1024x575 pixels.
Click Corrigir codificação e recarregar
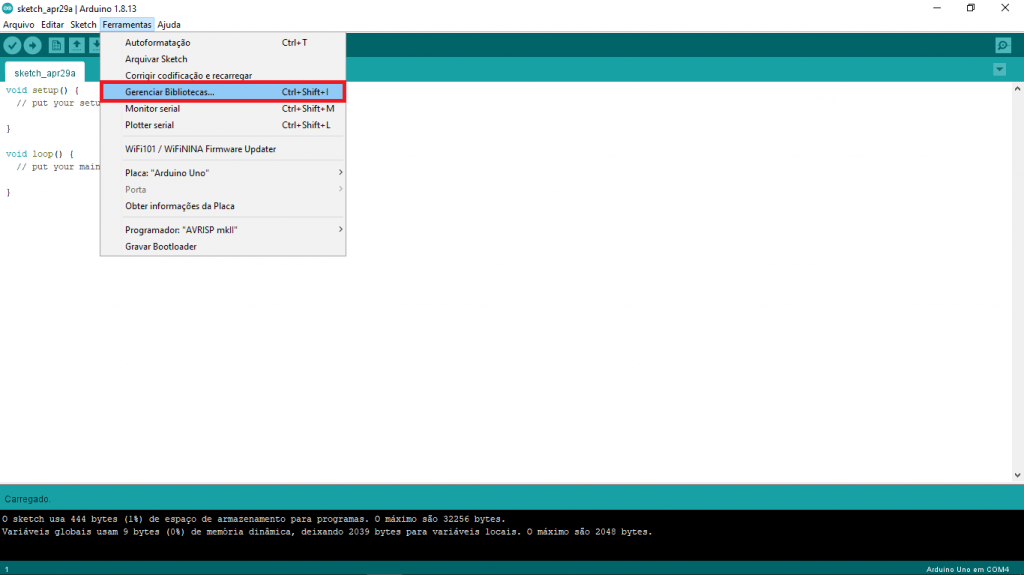point(188,76)
